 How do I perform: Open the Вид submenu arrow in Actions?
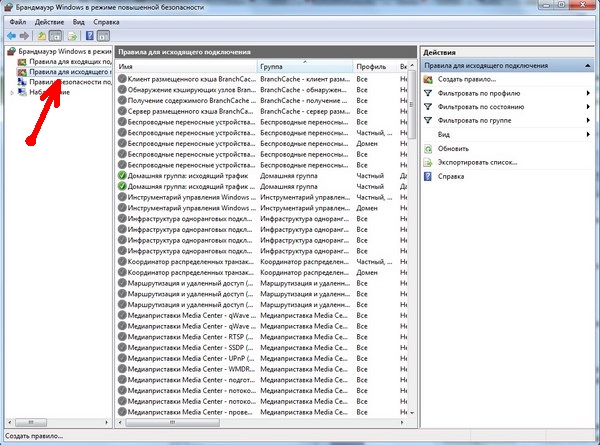pyautogui.click(x=588, y=134)
